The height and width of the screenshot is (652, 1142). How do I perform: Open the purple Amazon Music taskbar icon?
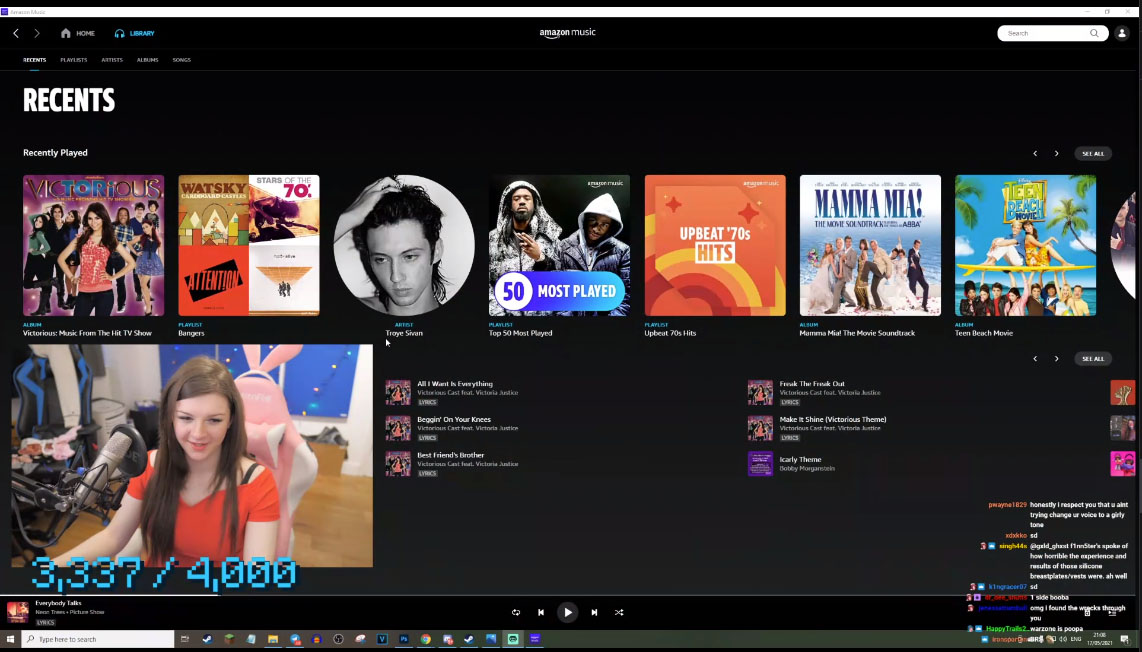pyautogui.click(x=535, y=640)
